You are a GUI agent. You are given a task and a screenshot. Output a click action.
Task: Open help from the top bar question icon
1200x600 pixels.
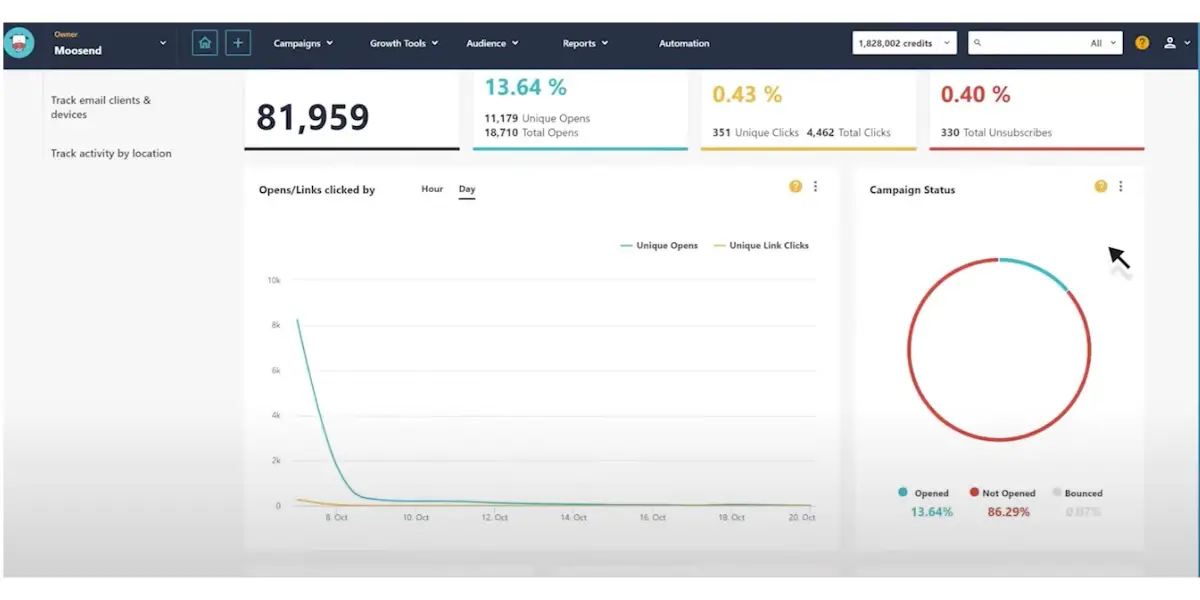click(1142, 43)
